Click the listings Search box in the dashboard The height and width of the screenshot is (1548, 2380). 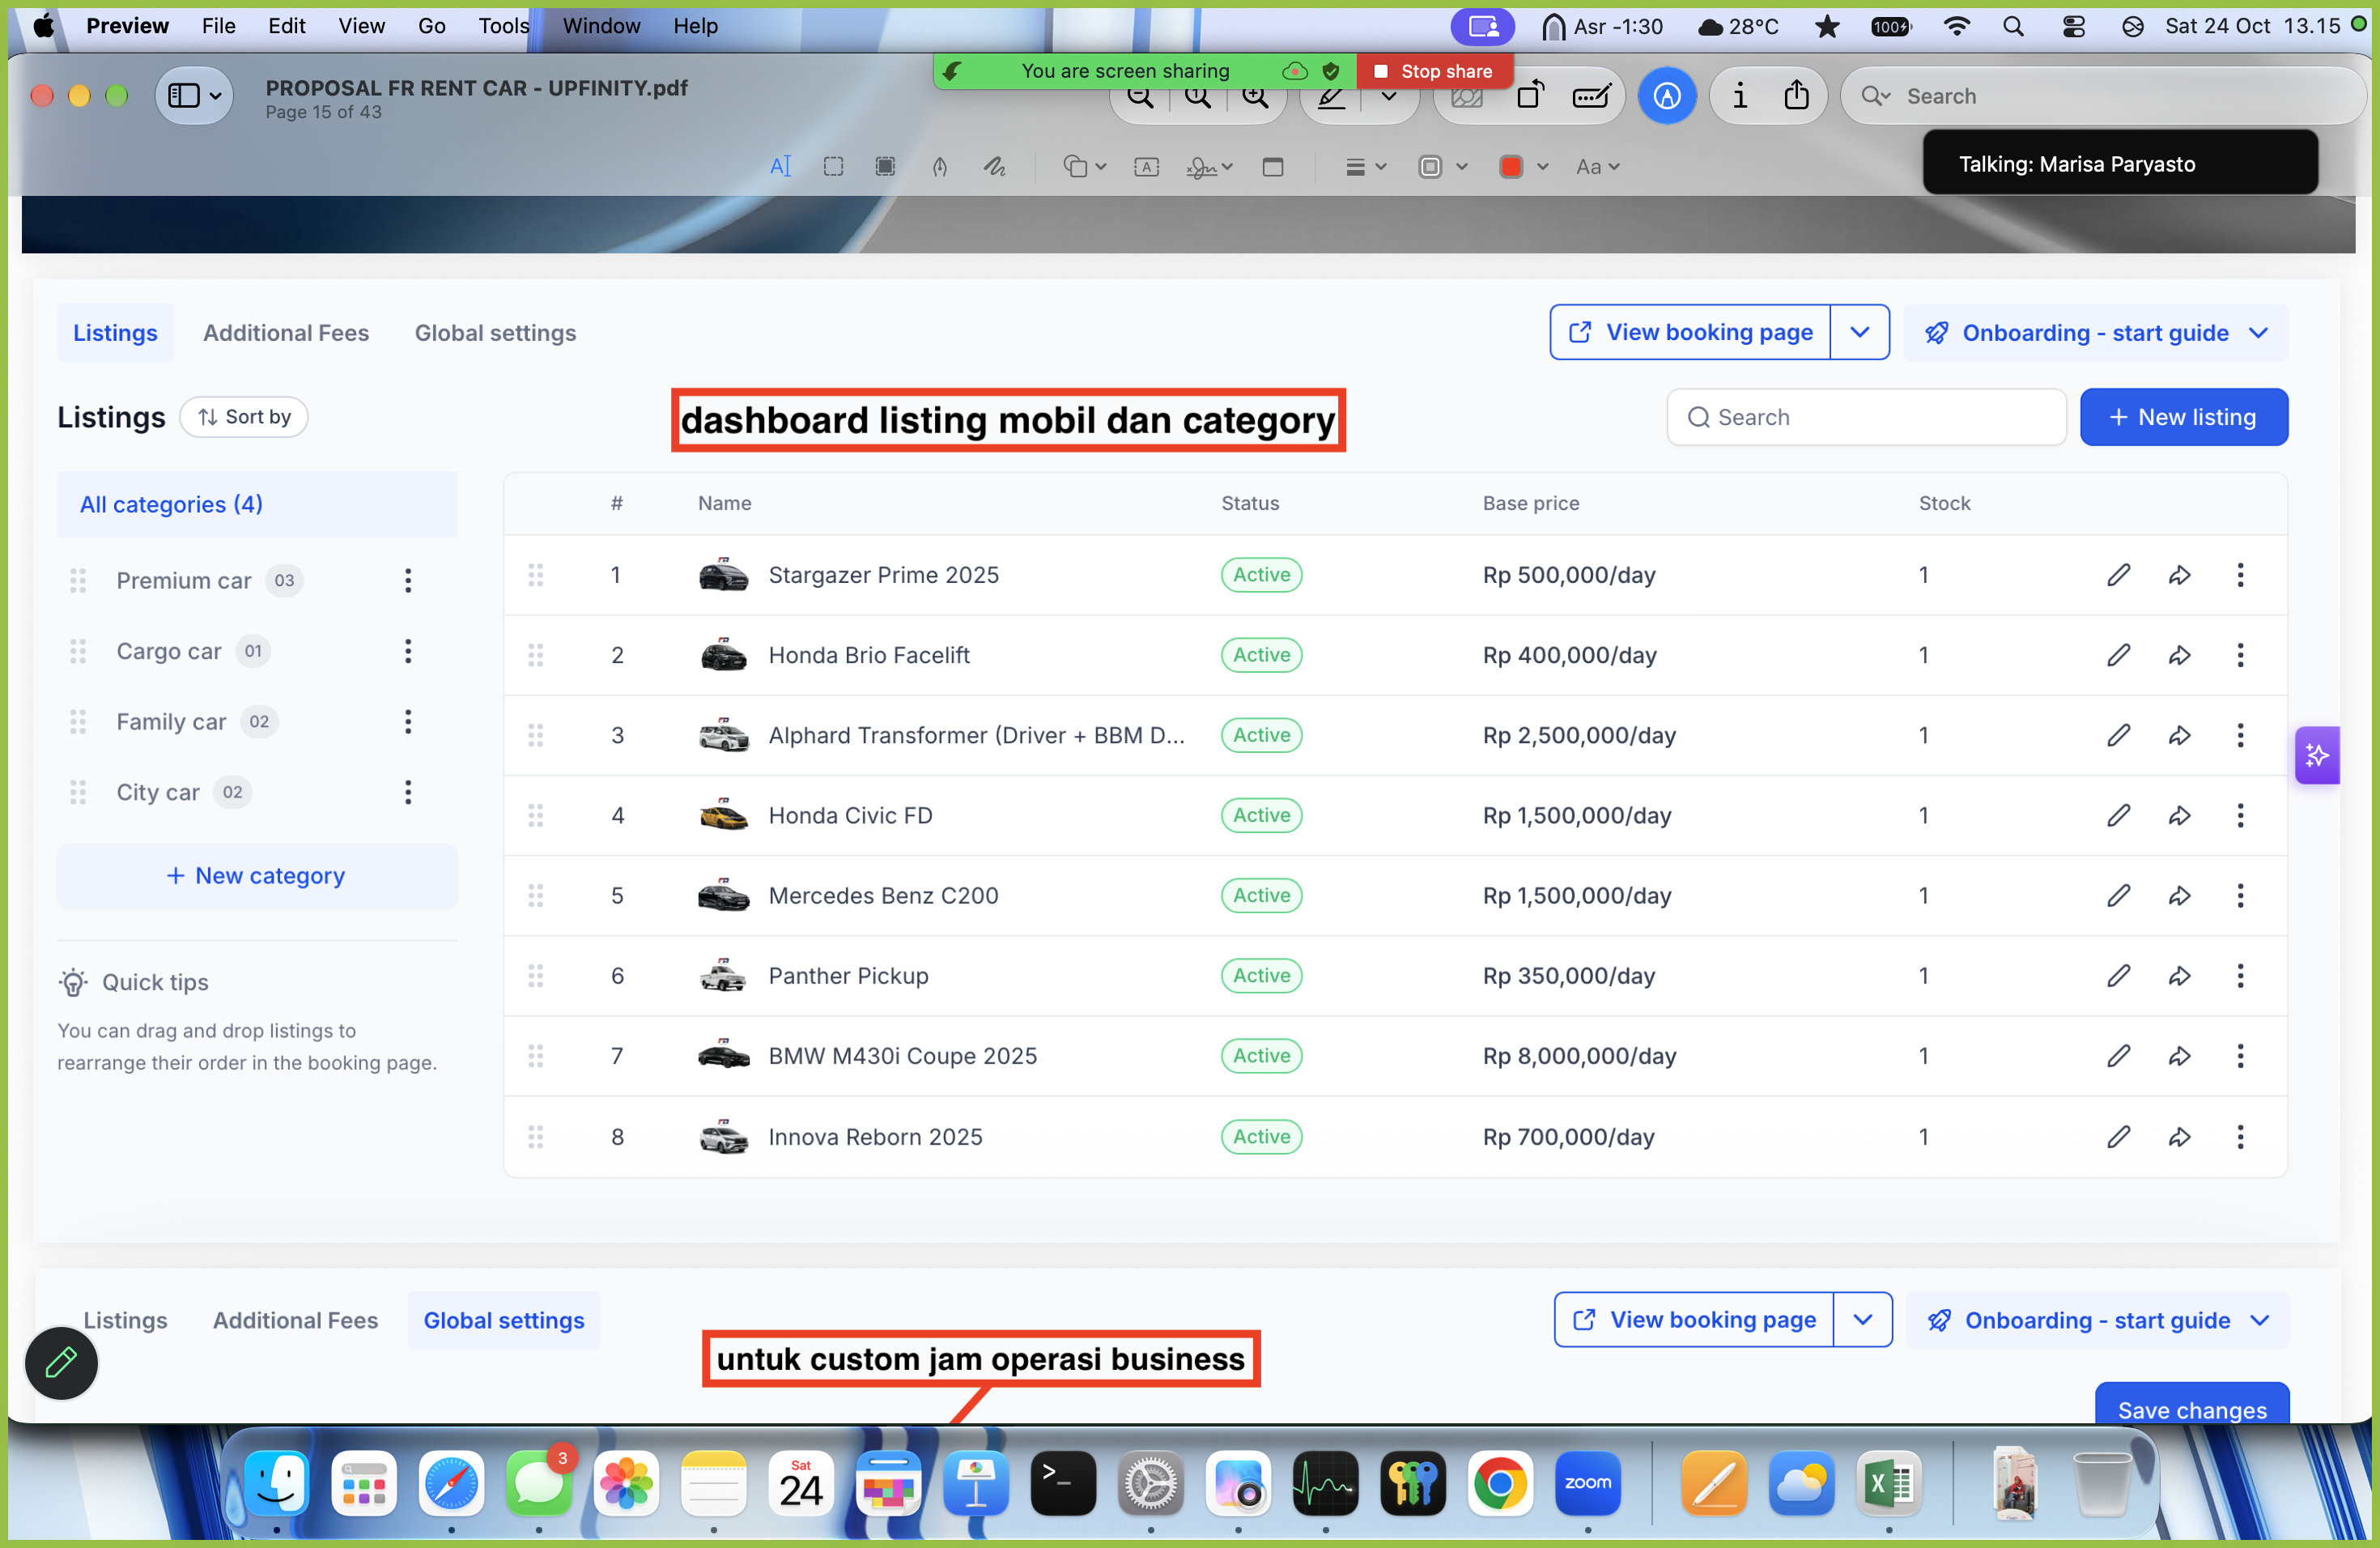pyautogui.click(x=1866, y=417)
